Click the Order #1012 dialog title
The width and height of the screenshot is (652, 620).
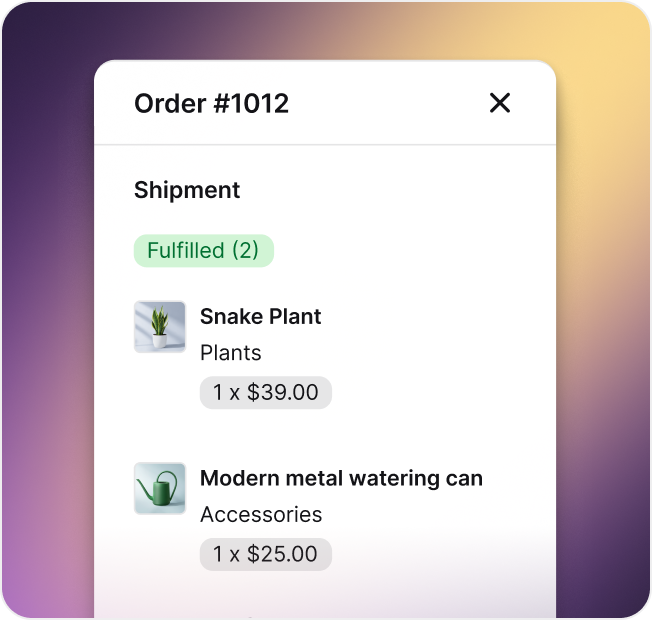tap(211, 103)
